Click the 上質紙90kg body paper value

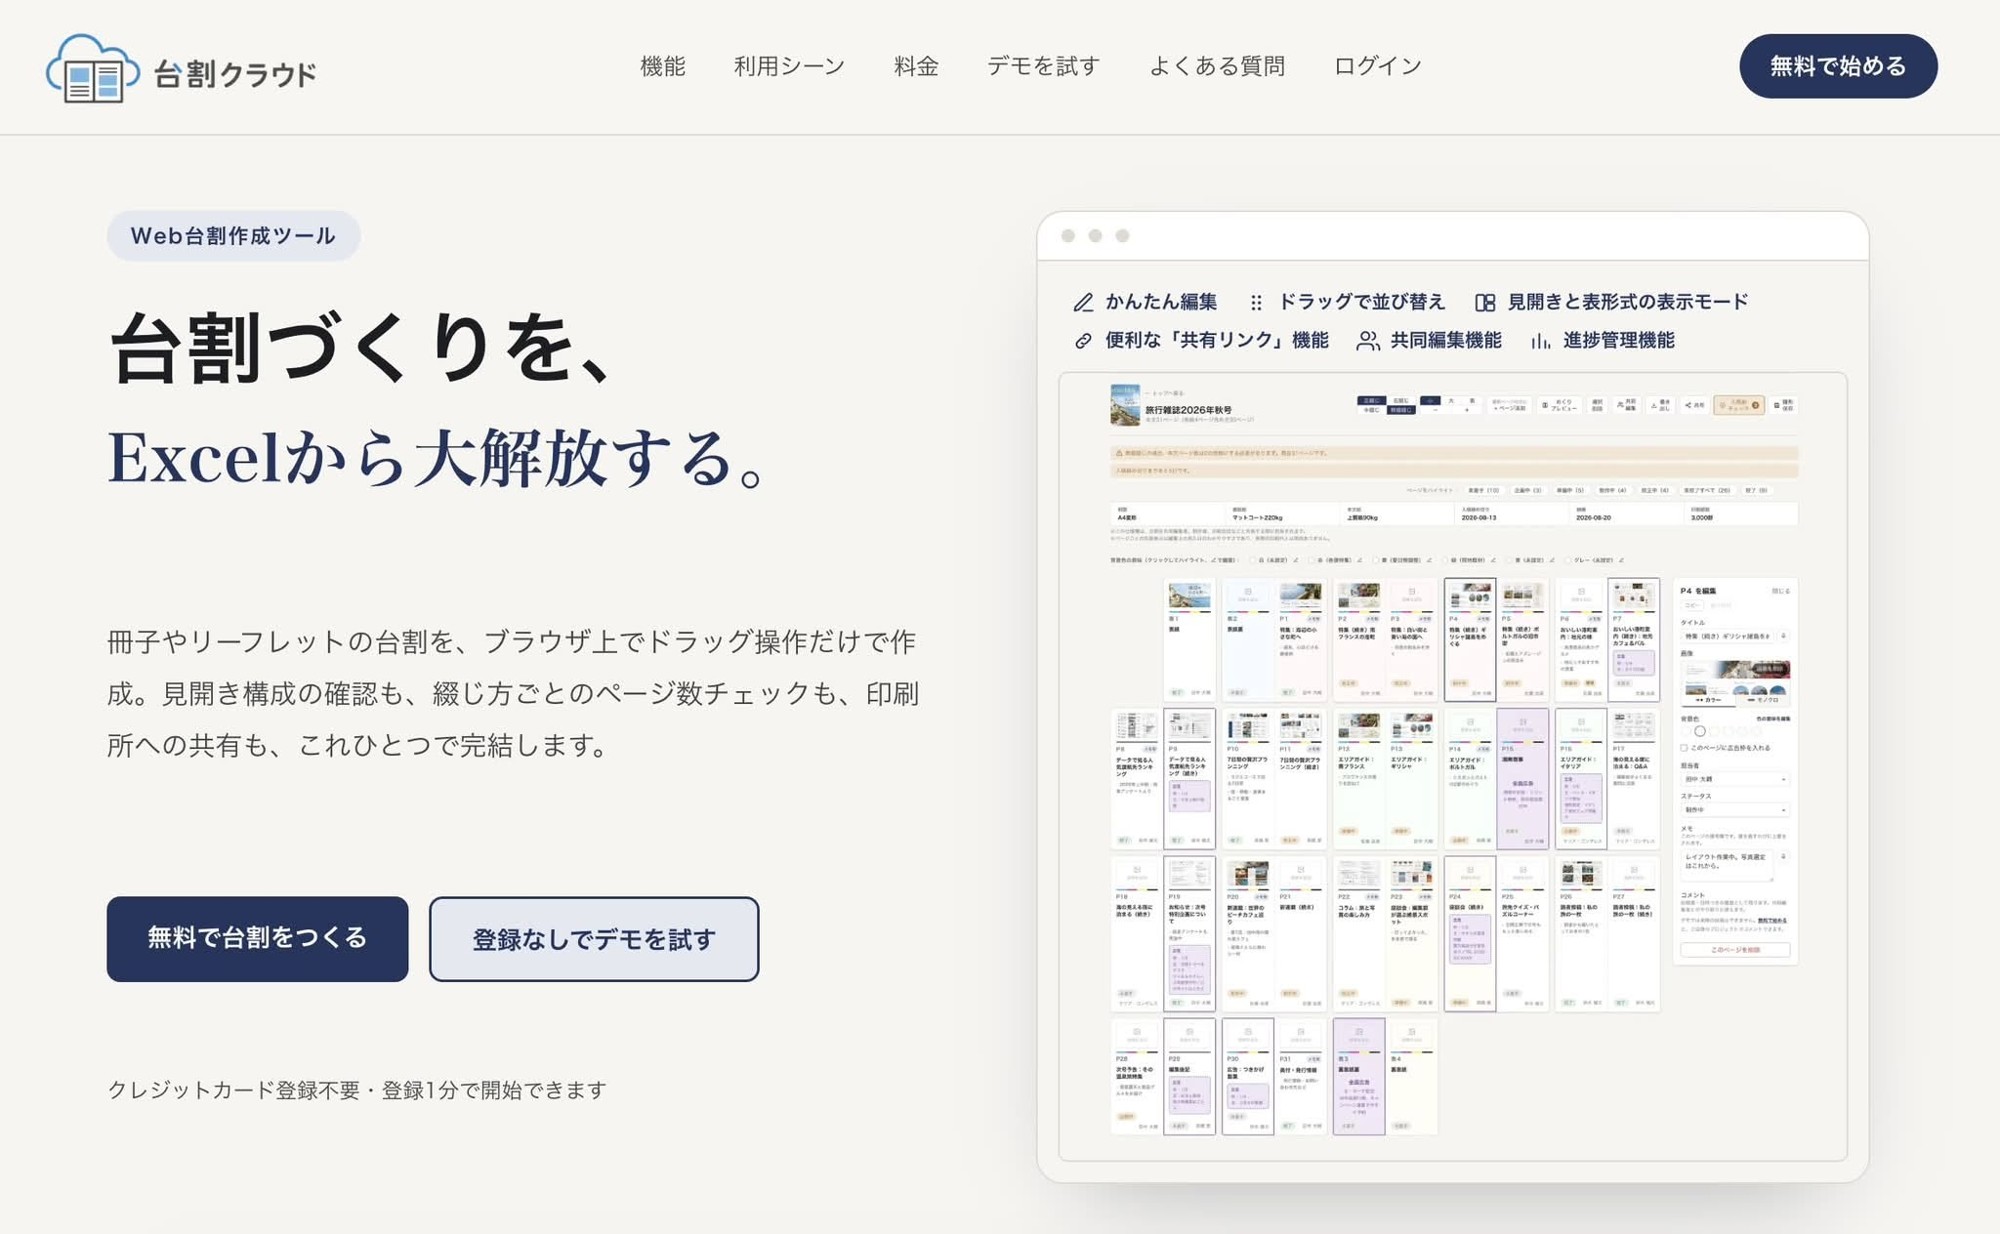click(1362, 518)
